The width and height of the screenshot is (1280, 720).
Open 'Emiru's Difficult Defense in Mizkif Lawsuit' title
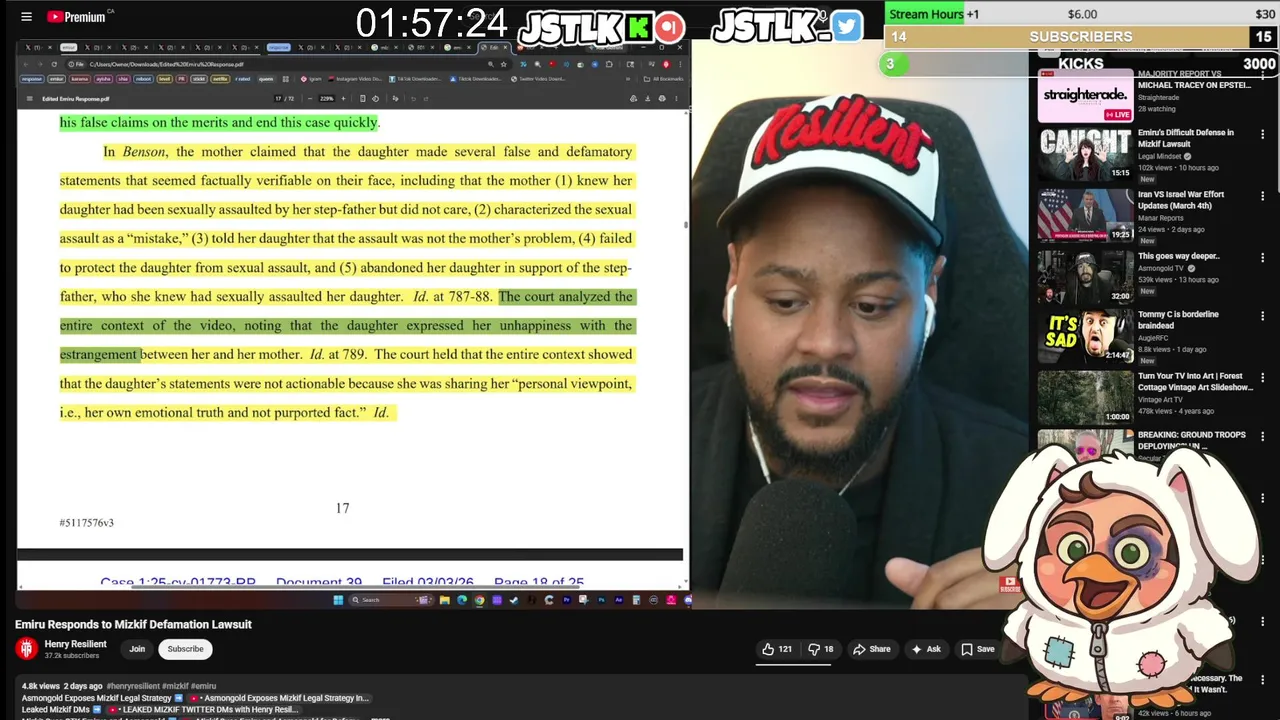[1186, 138]
